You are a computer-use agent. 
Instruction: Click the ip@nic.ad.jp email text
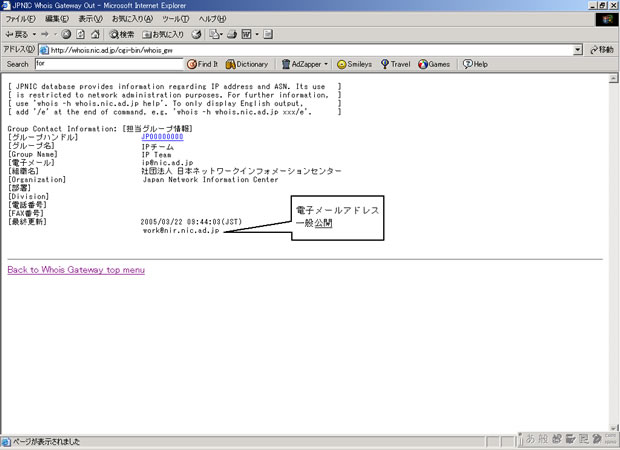point(168,163)
